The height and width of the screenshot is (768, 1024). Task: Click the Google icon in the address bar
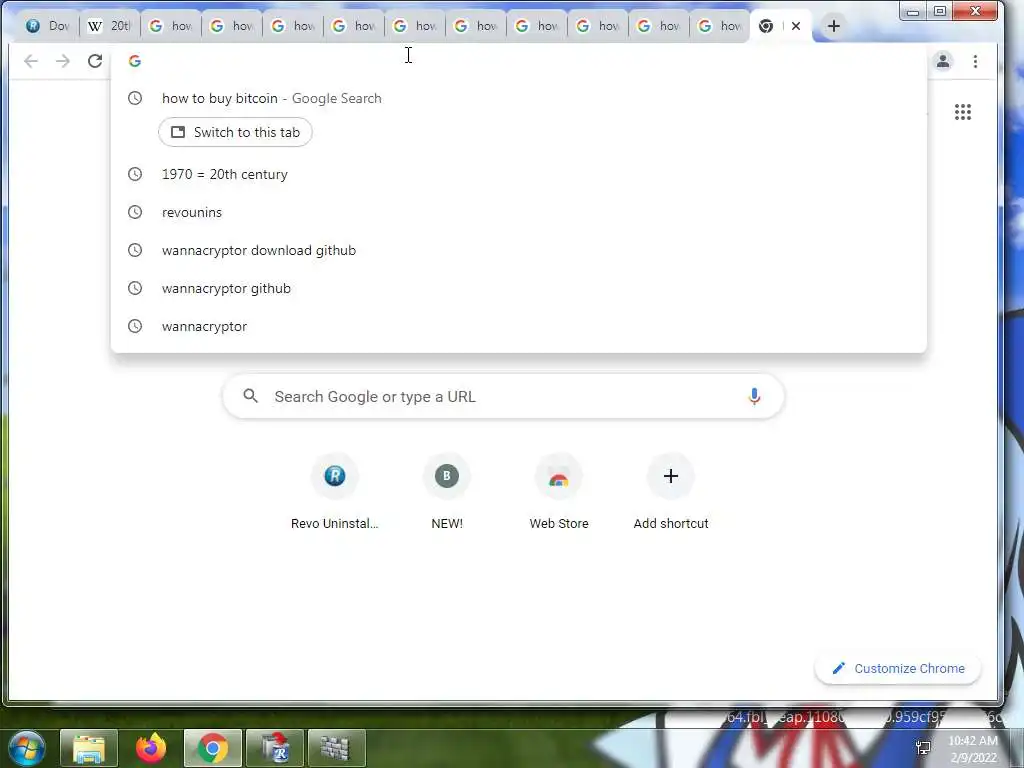(135, 61)
